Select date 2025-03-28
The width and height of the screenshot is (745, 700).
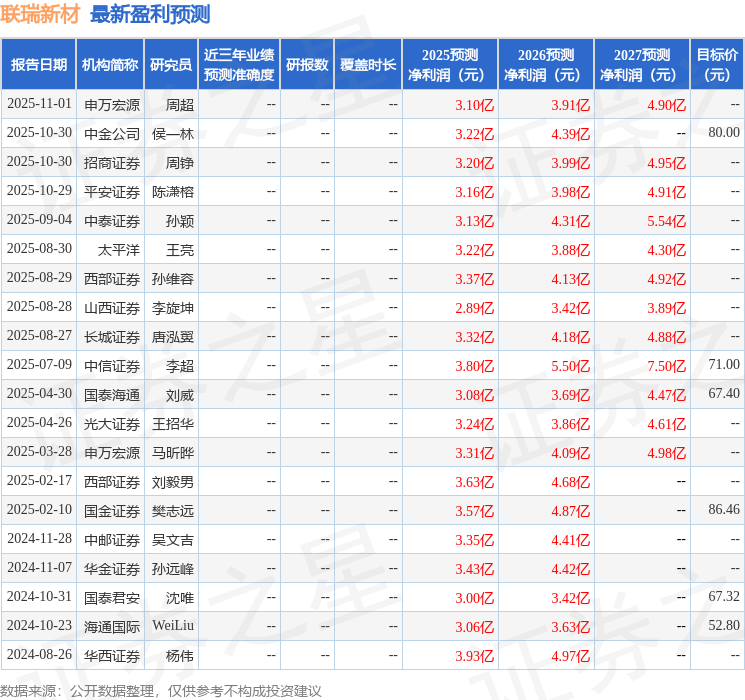click(39, 451)
